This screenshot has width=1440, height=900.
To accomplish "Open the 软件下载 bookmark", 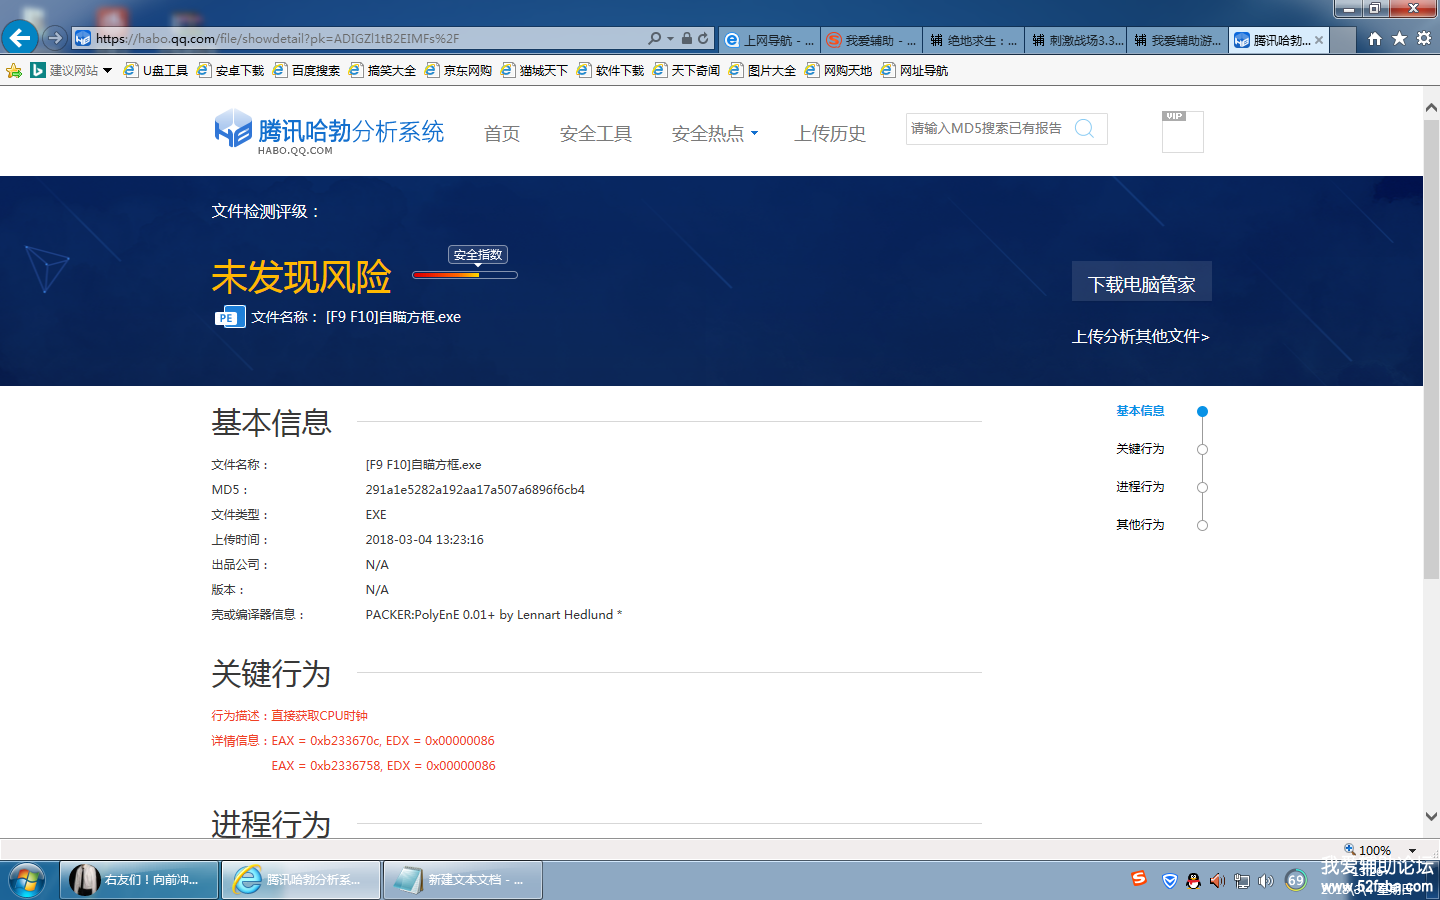I will (x=611, y=70).
